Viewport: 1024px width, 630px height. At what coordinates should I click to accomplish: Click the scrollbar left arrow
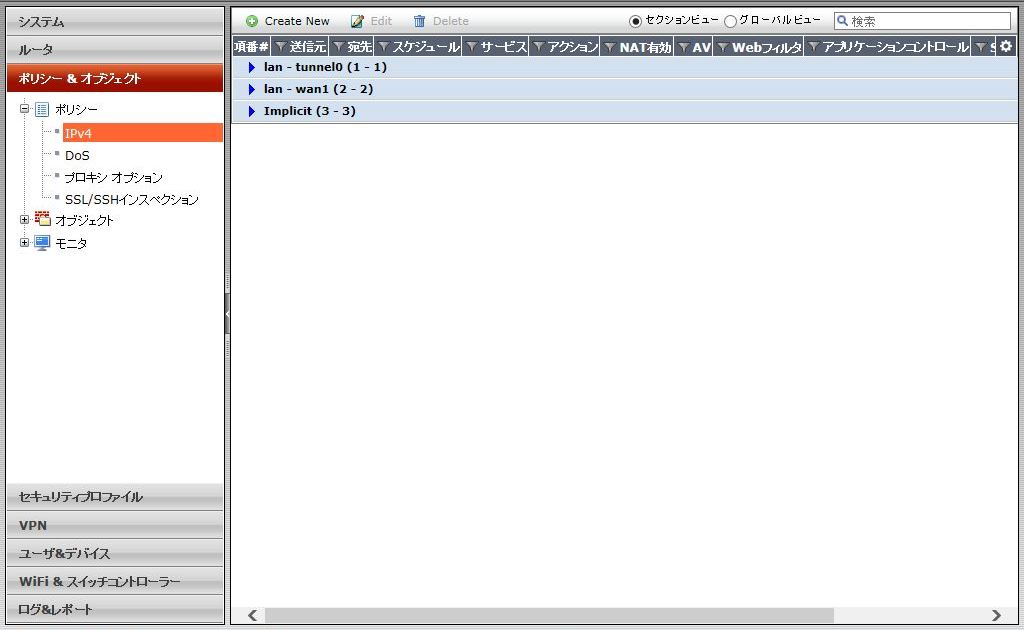click(x=253, y=615)
